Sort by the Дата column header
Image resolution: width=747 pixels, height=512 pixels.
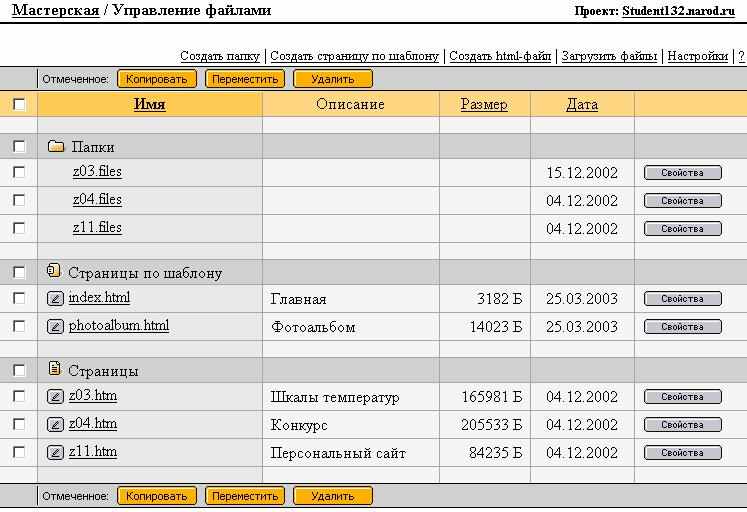(582, 104)
